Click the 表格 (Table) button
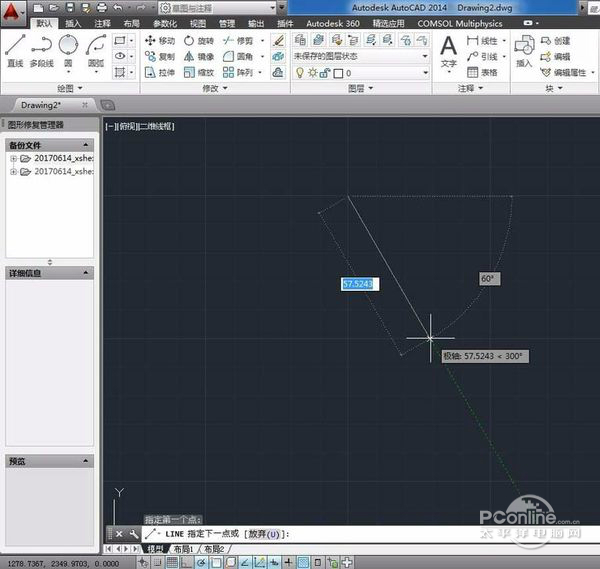600x569 pixels. 482,72
